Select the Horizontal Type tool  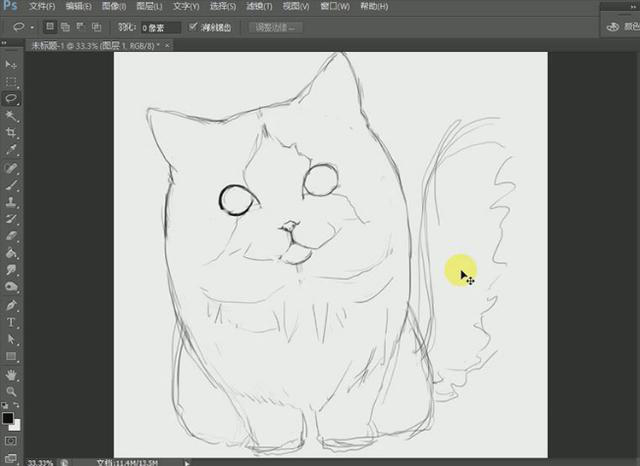pos(12,323)
